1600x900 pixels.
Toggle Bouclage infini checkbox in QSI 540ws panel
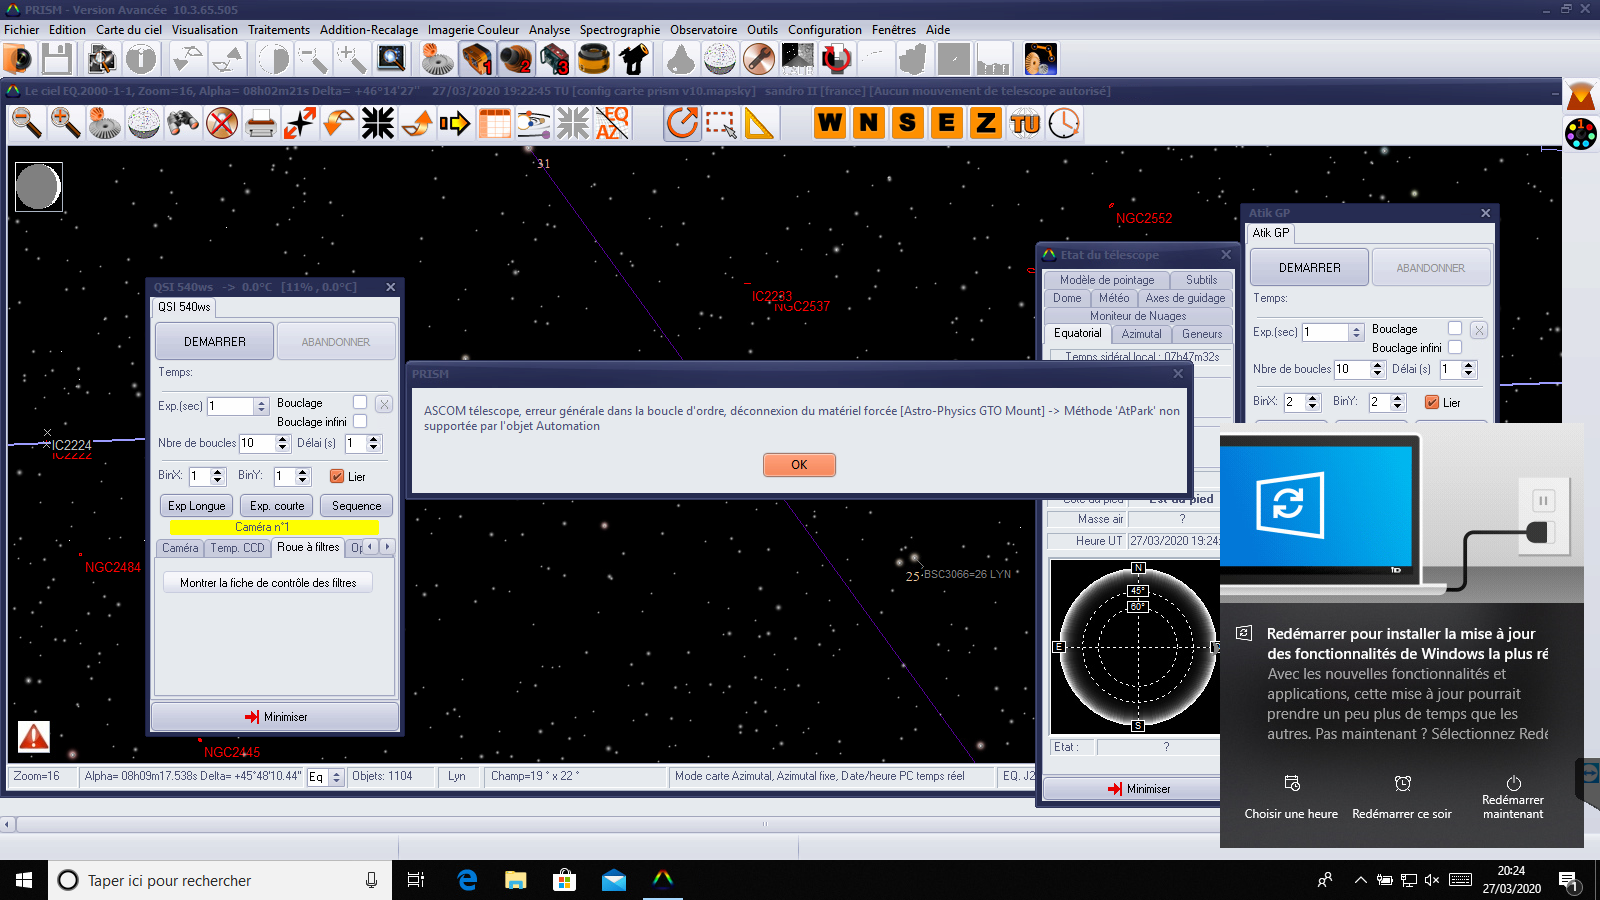pos(360,421)
